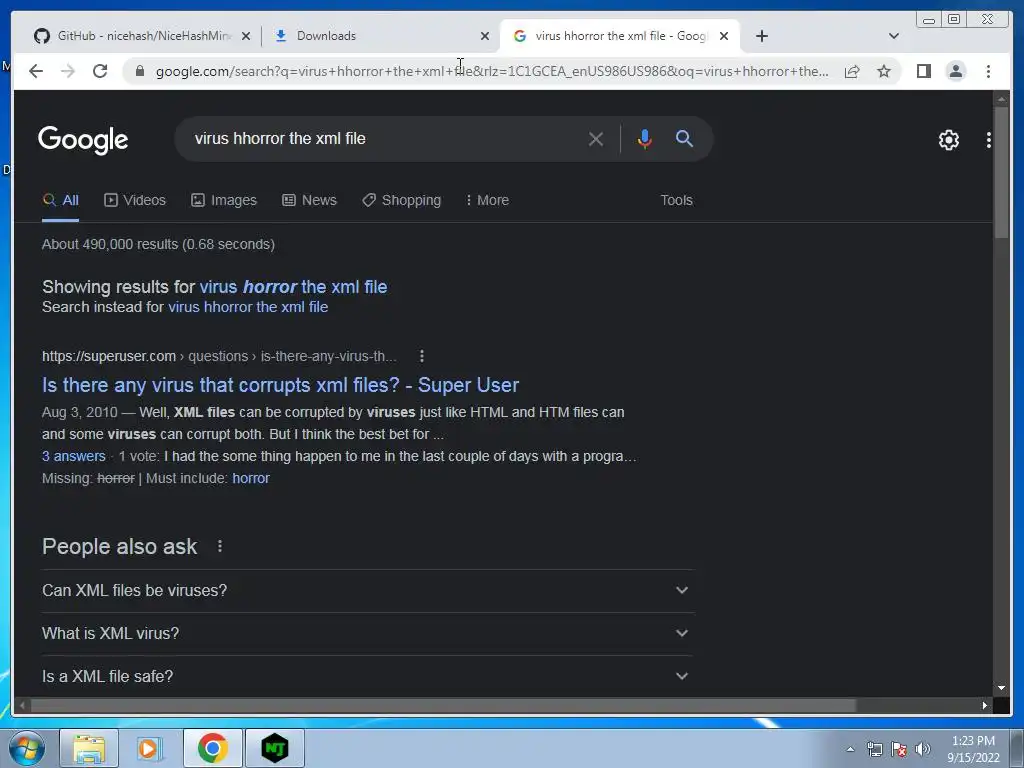Viewport: 1024px width, 768px height.
Task: Open the Chrome three-dot menu
Action: (988, 71)
